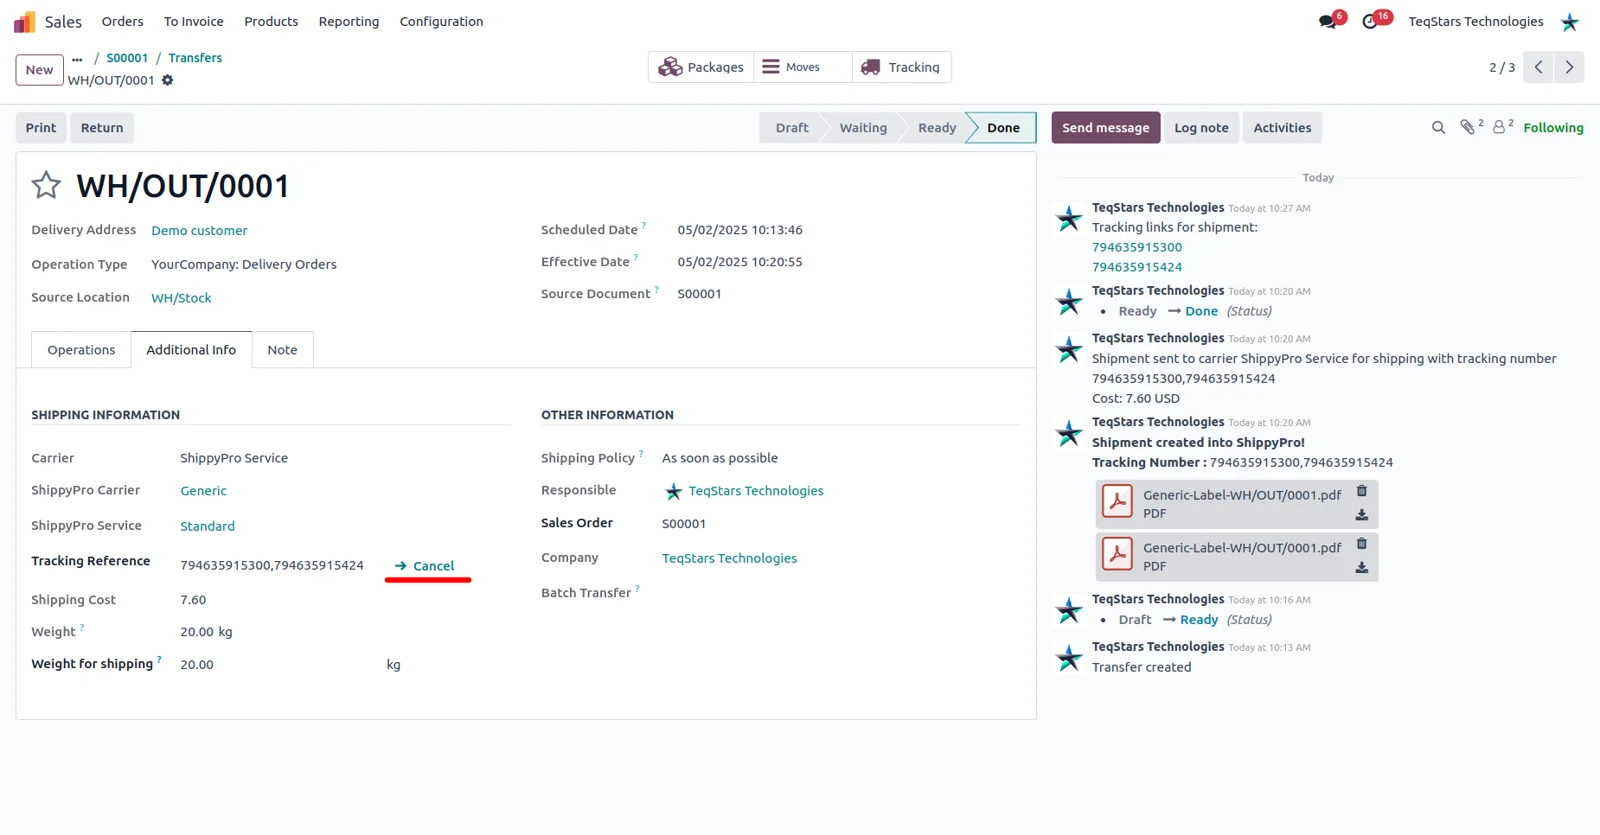Download the first Generic-Label PDF attachment
This screenshot has height=835, width=1600.
[1361, 515]
